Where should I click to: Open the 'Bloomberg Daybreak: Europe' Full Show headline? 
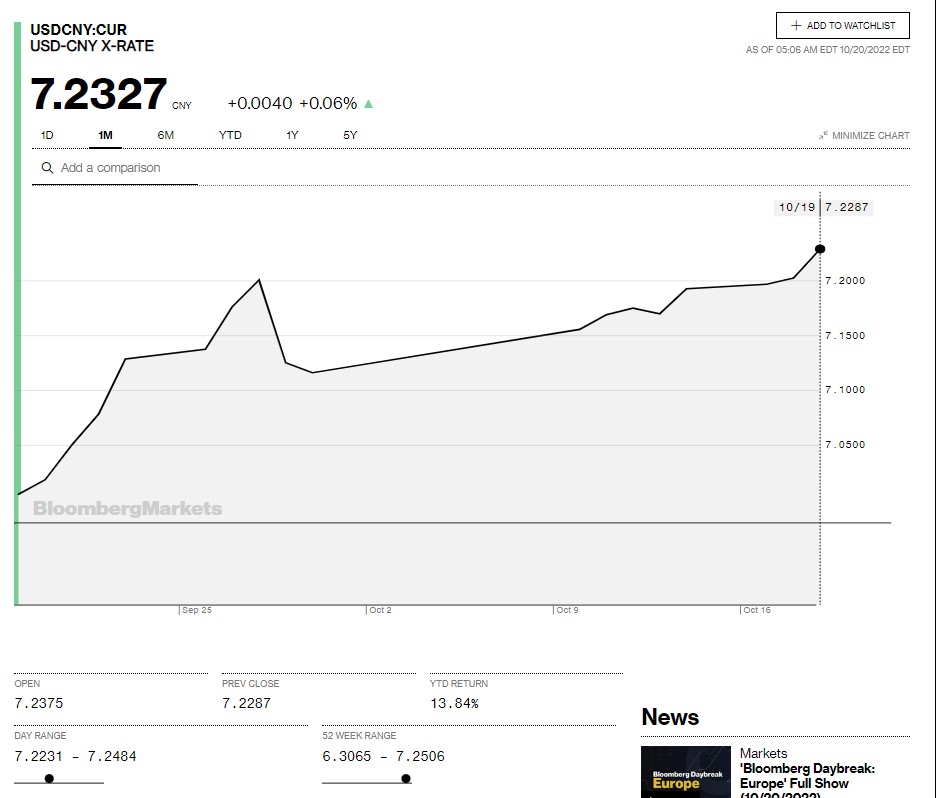point(807,776)
